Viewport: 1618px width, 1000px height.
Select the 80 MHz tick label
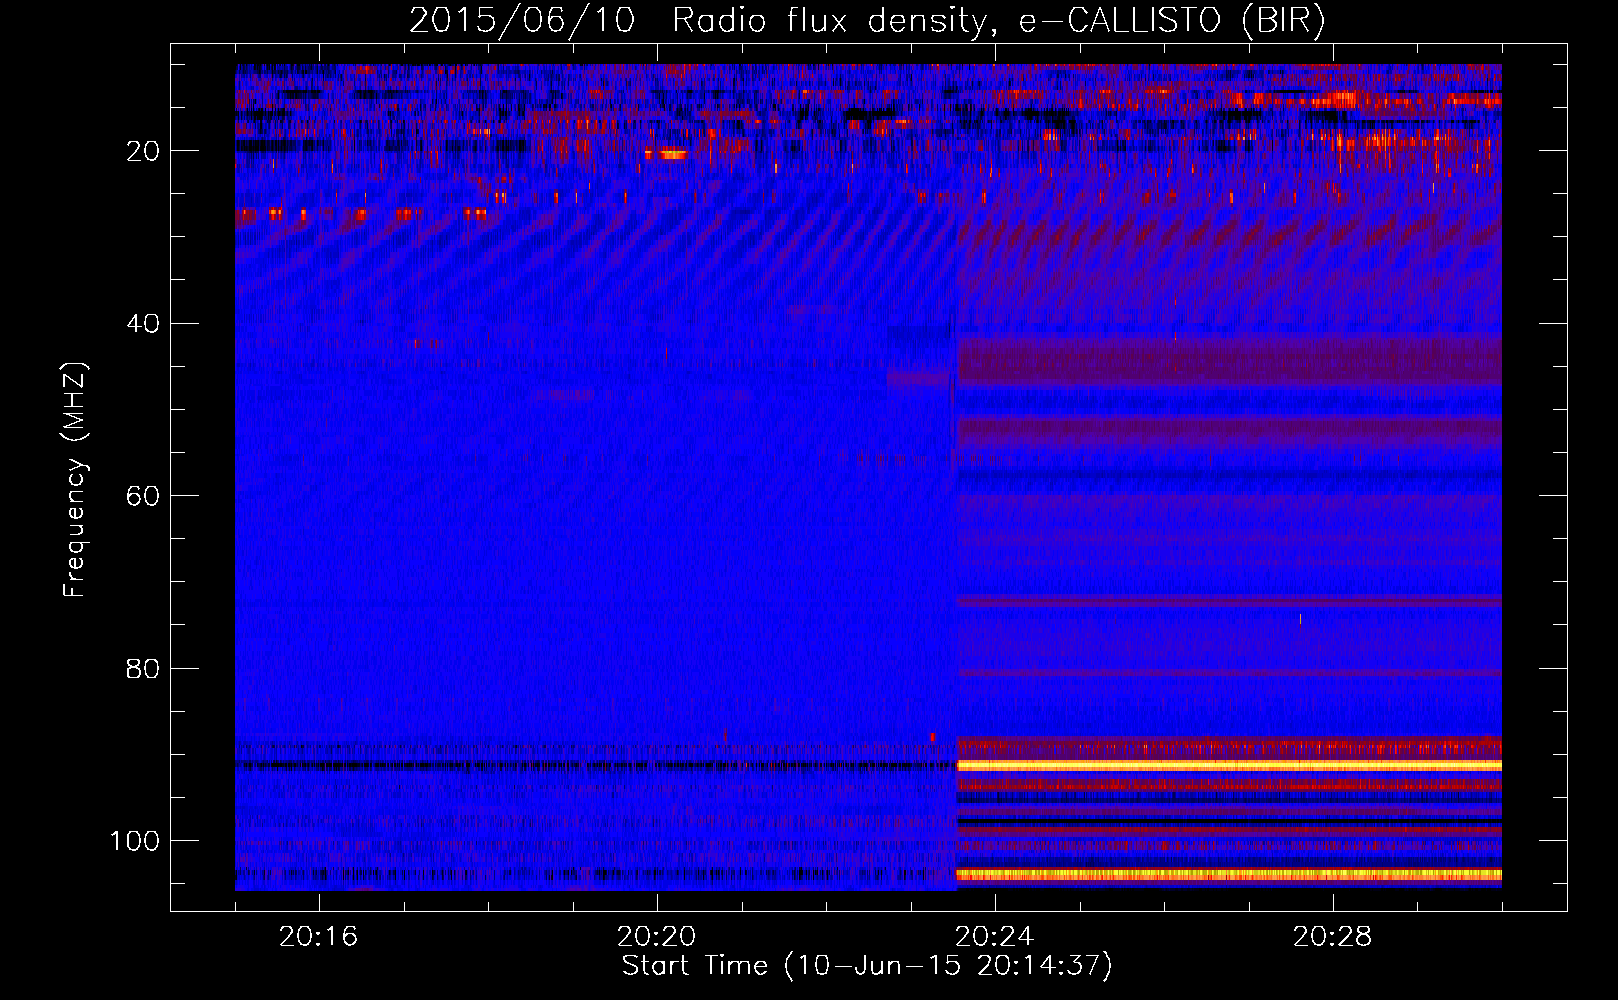[143, 669]
